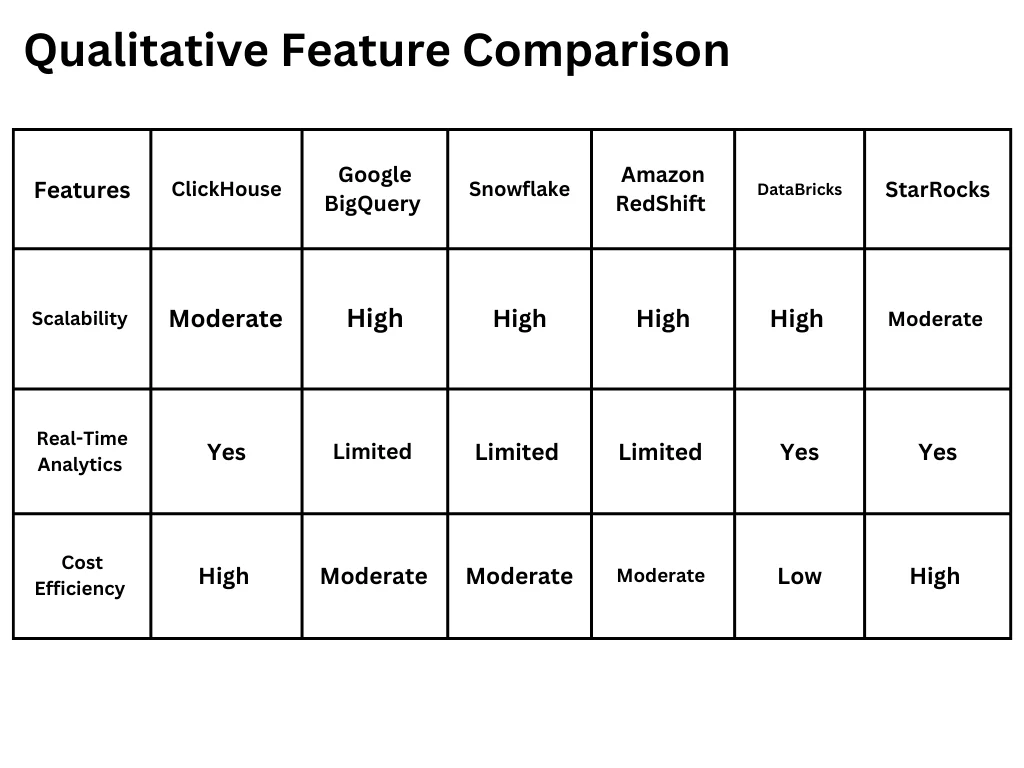This screenshot has height=768, width=1024.
Task: Select the StarRocks column header
Action: (937, 189)
